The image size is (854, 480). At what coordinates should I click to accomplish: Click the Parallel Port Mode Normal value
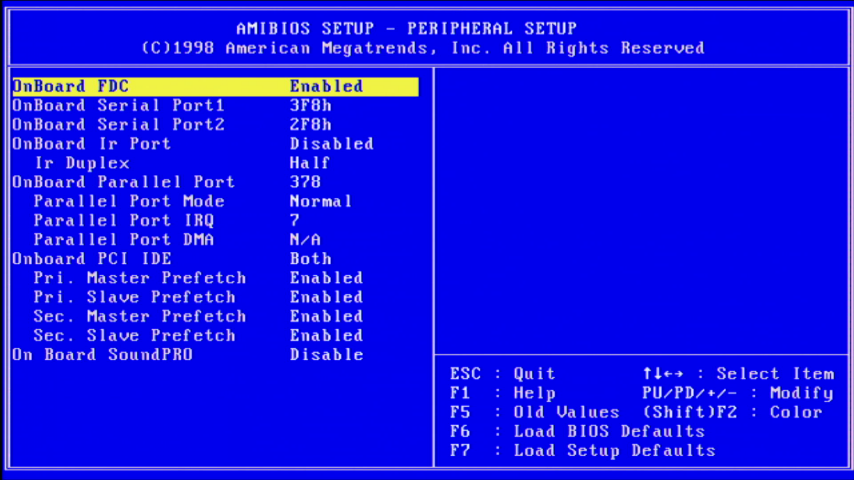coord(320,201)
